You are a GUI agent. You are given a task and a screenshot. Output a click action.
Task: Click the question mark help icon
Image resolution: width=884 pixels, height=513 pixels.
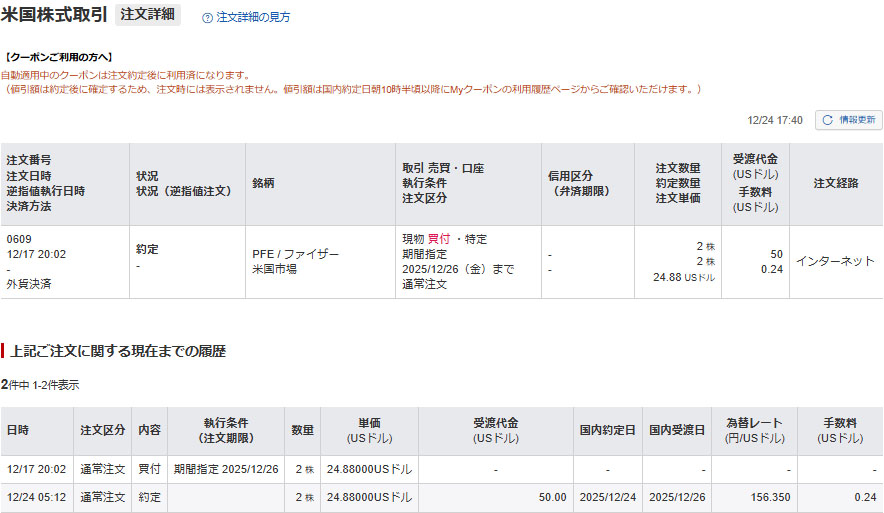coord(207,17)
